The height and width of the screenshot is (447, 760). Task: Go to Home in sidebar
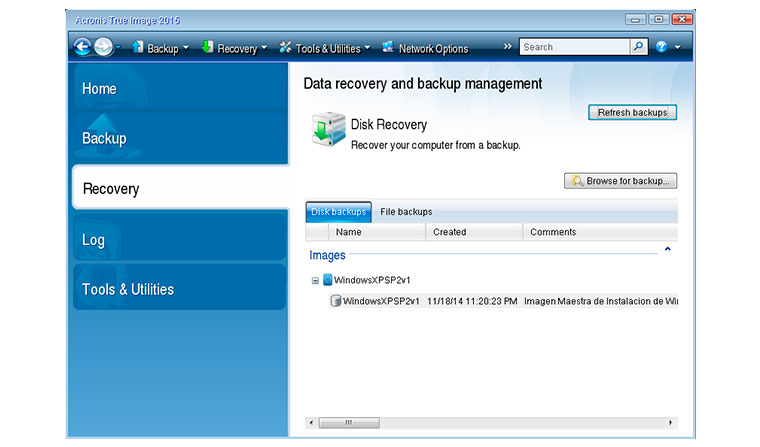[180, 88]
